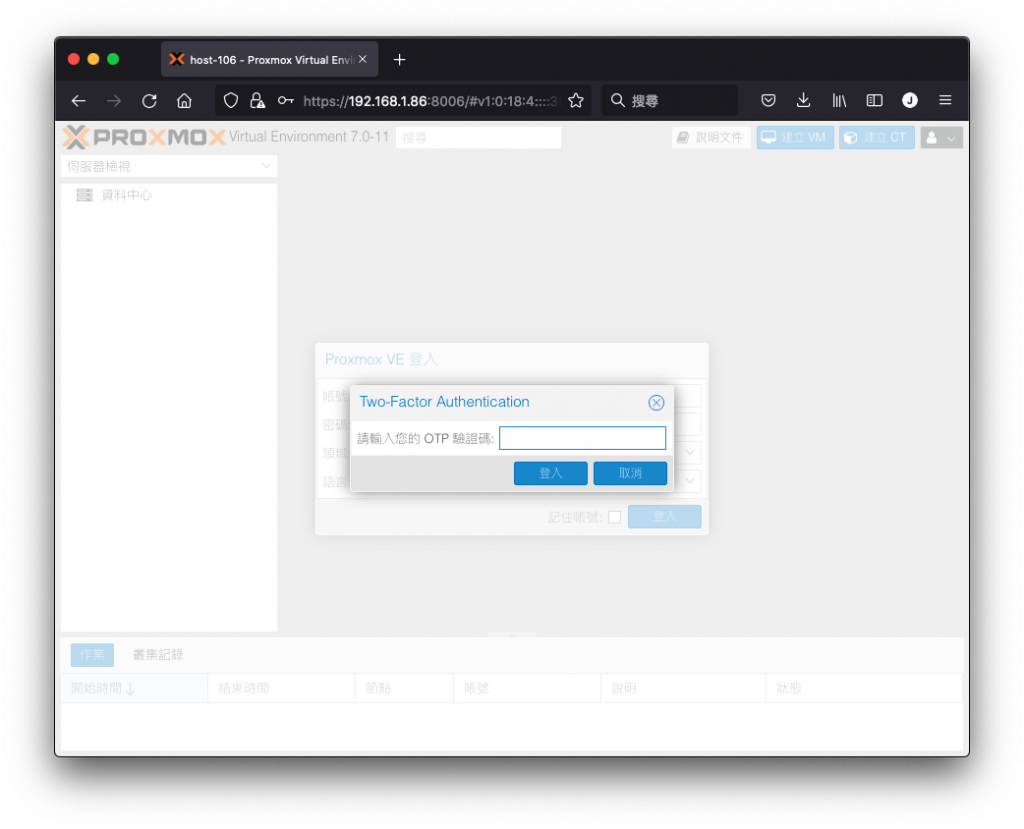Switch to the 叢集記錄 tab
Image resolution: width=1024 pixels, height=829 pixels.
(x=158, y=655)
